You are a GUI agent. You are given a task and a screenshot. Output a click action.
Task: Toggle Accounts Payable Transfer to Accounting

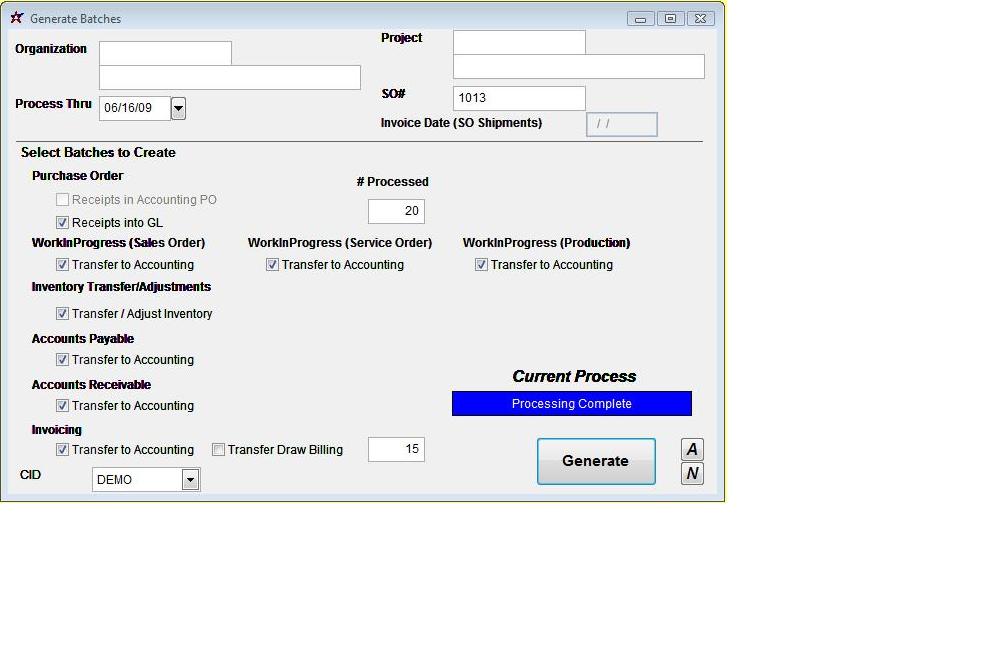tap(62, 360)
